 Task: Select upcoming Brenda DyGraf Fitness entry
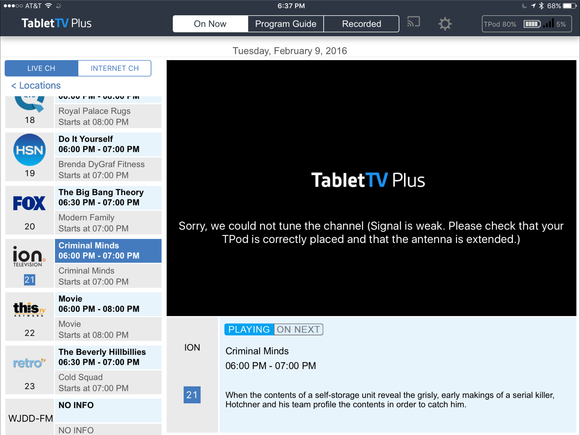click(108, 169)
